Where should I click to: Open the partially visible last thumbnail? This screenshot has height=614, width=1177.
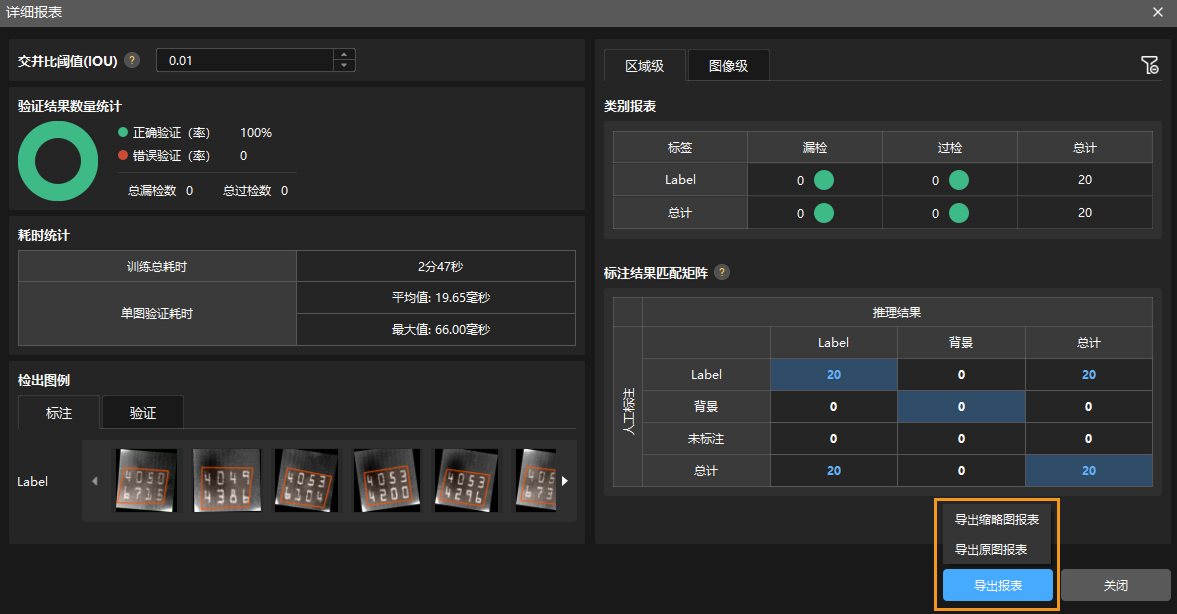(x=536, y=481)
